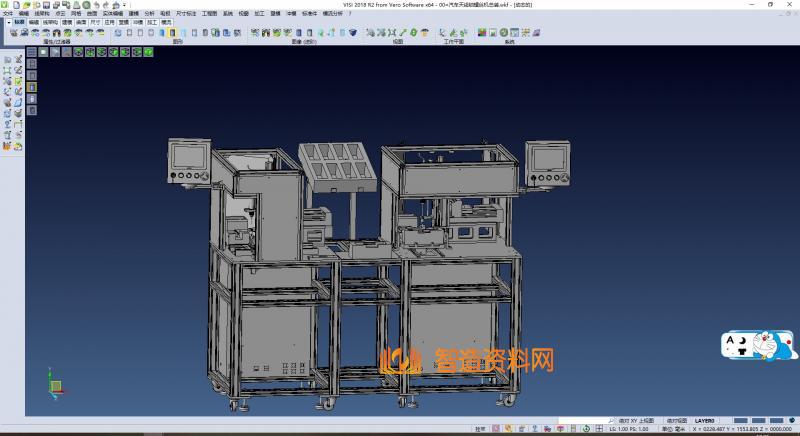Open the 文件 menu
The height and width of the screenshot is (436, 800).
(8, 13)
